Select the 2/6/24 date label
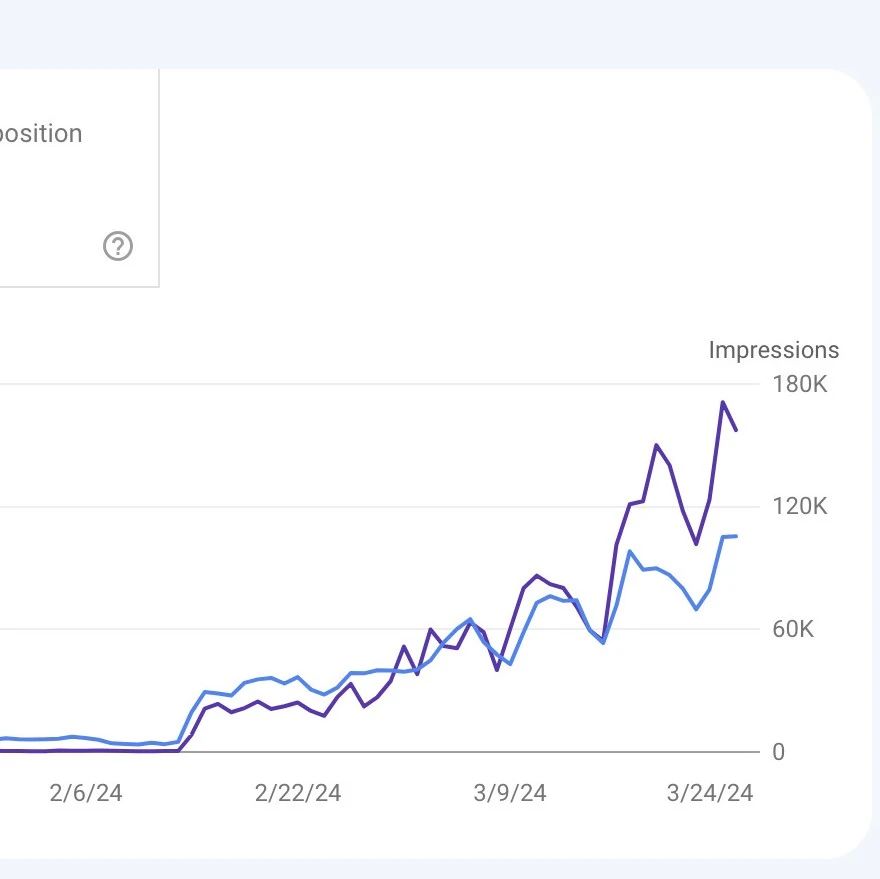 coord(85,793)
